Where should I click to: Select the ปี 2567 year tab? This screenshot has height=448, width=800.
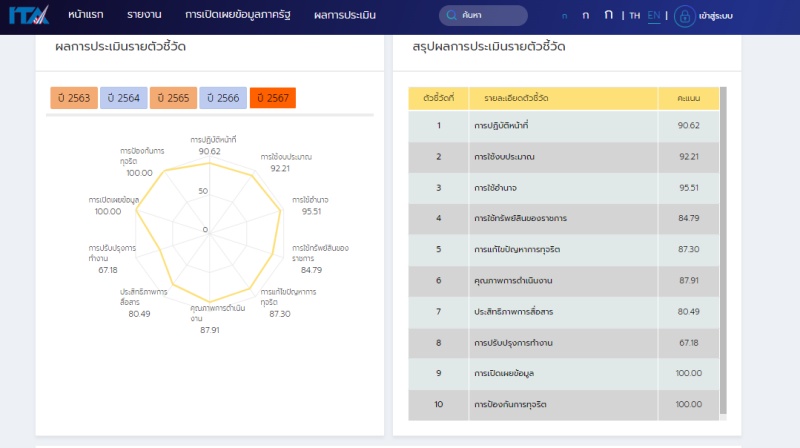273,98
